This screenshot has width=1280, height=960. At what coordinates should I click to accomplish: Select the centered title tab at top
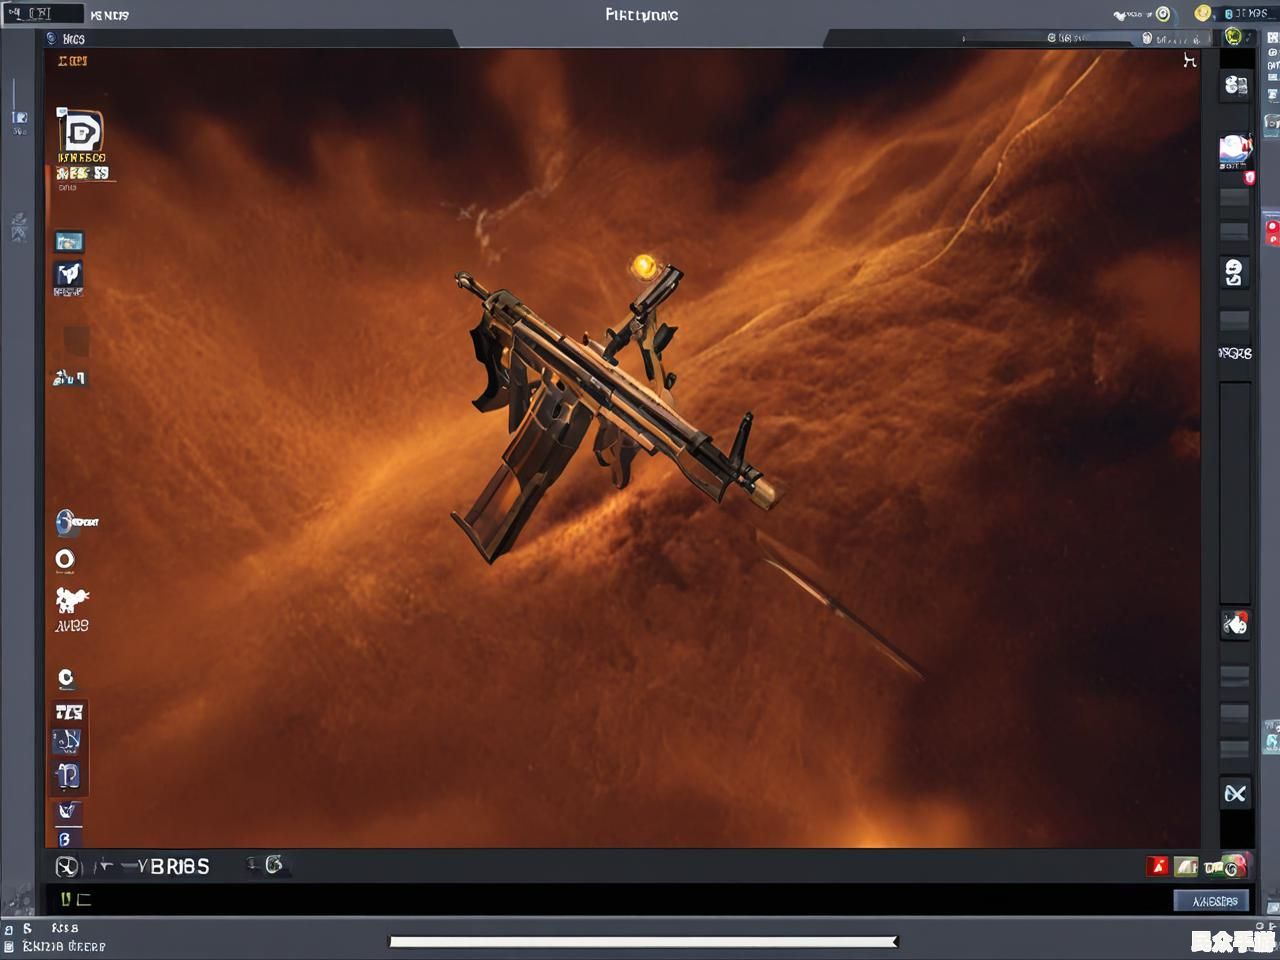click(641, 14)
